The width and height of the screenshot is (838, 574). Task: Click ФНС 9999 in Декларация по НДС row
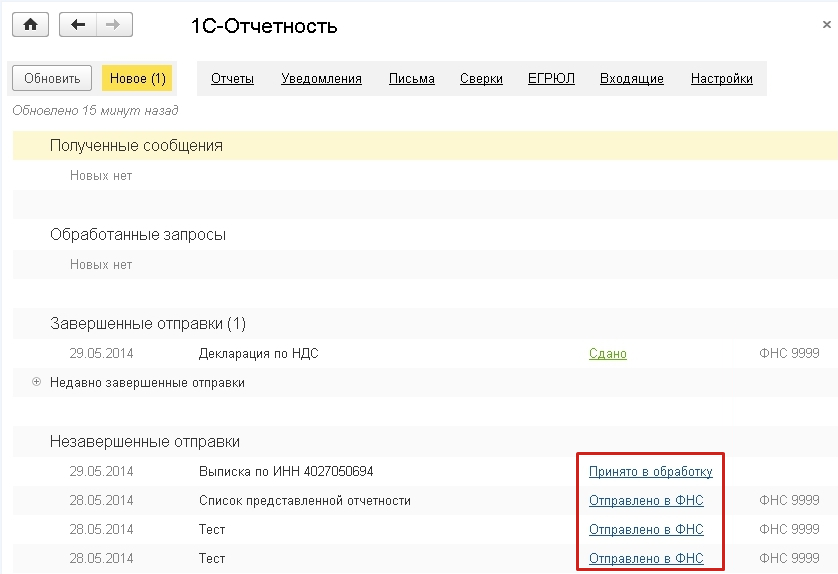click(789, 353)
